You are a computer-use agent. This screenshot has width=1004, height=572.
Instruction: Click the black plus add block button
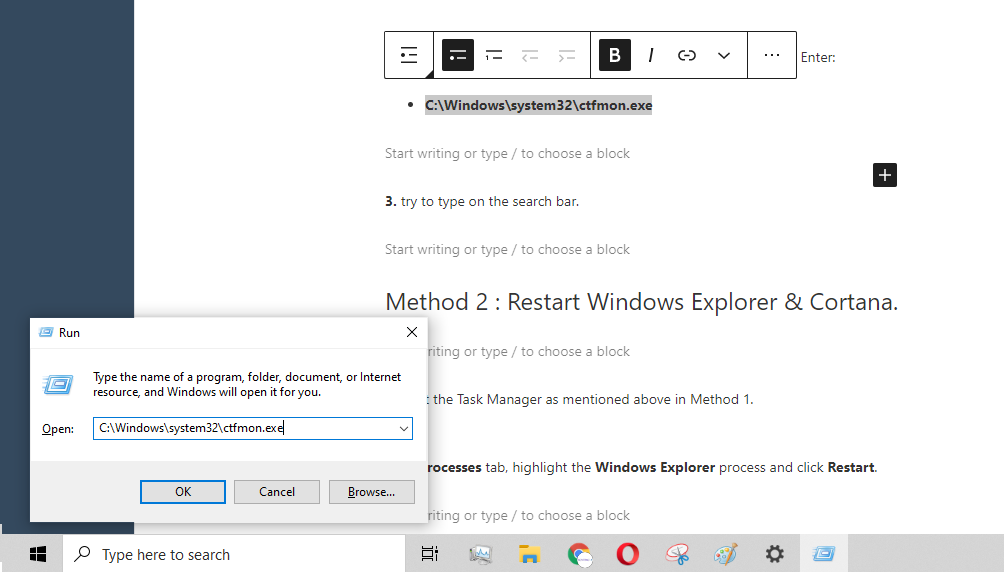(x=884, y=175)
